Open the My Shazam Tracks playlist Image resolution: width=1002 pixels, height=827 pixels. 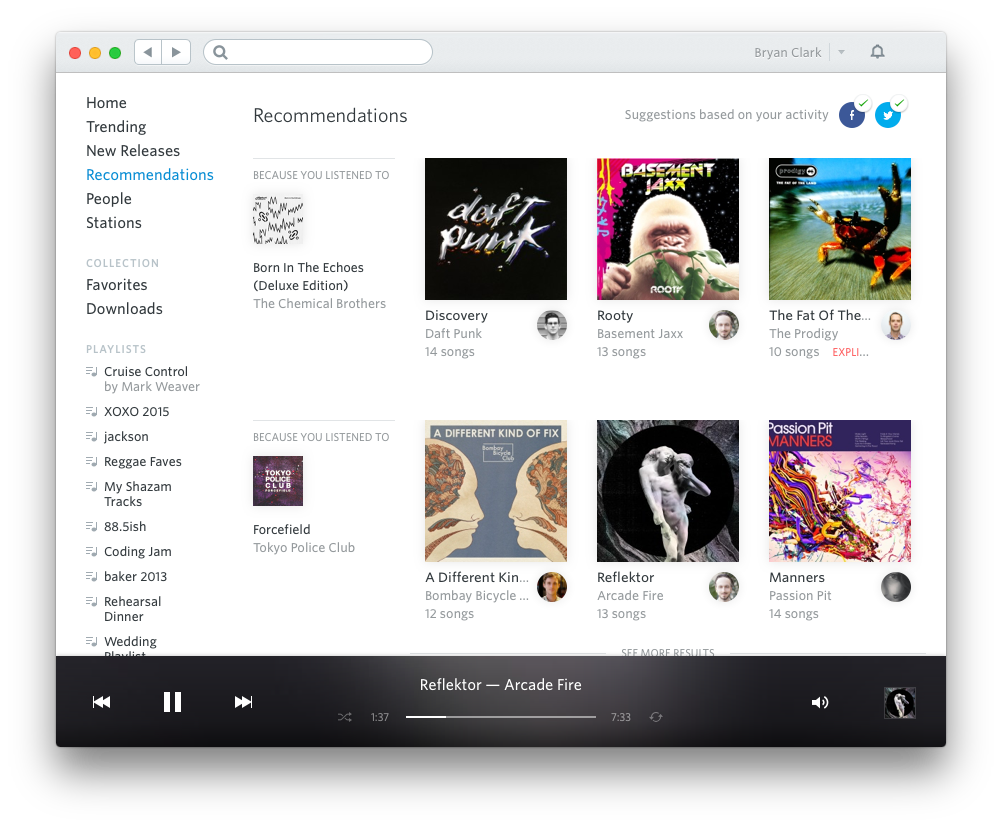tap(137, 494)
